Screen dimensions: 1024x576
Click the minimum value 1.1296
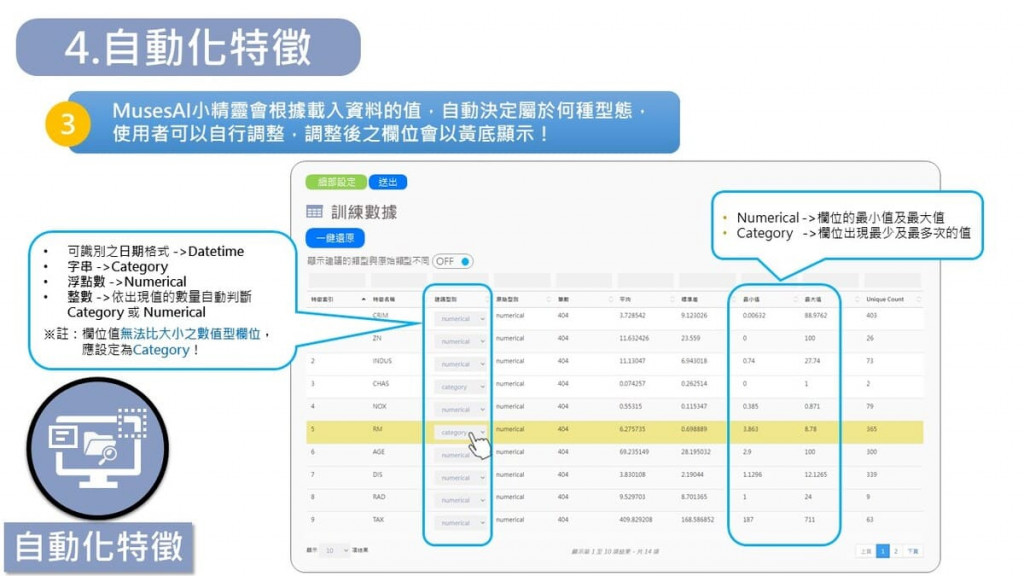(x=752, y=475)
